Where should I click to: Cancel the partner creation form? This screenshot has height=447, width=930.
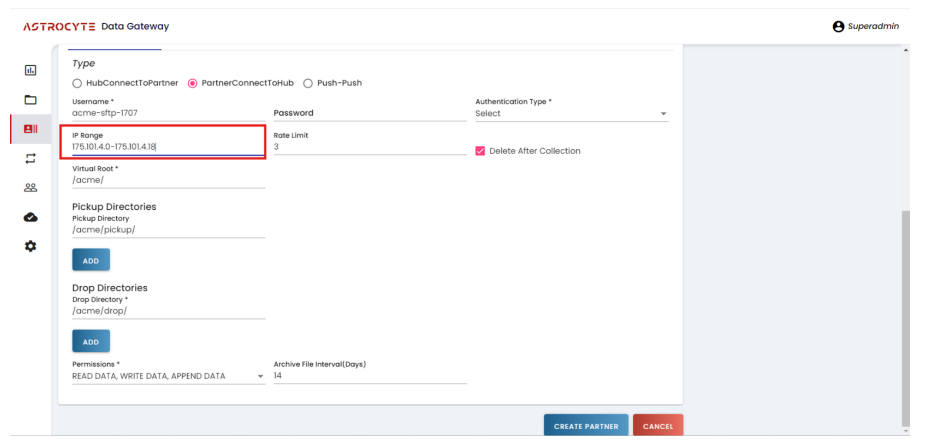[x=657, y=427]
